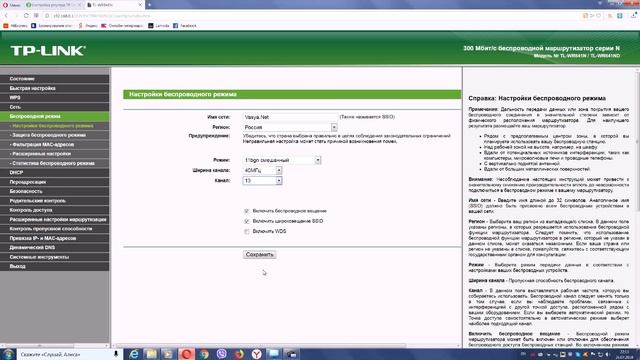This screenshot has height=360, width=640.
Task: Edit the network name field Vasya.Net
Action: coord(290,117)
